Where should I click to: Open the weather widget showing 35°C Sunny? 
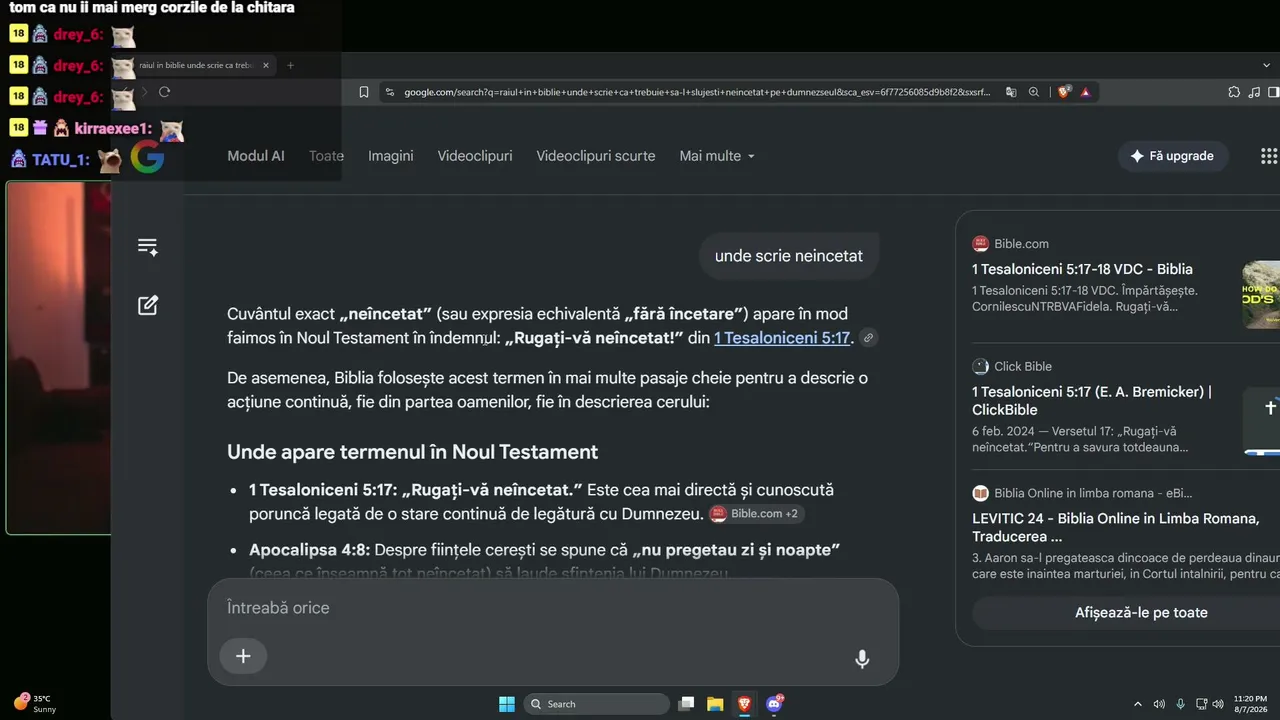click(36, 703)
